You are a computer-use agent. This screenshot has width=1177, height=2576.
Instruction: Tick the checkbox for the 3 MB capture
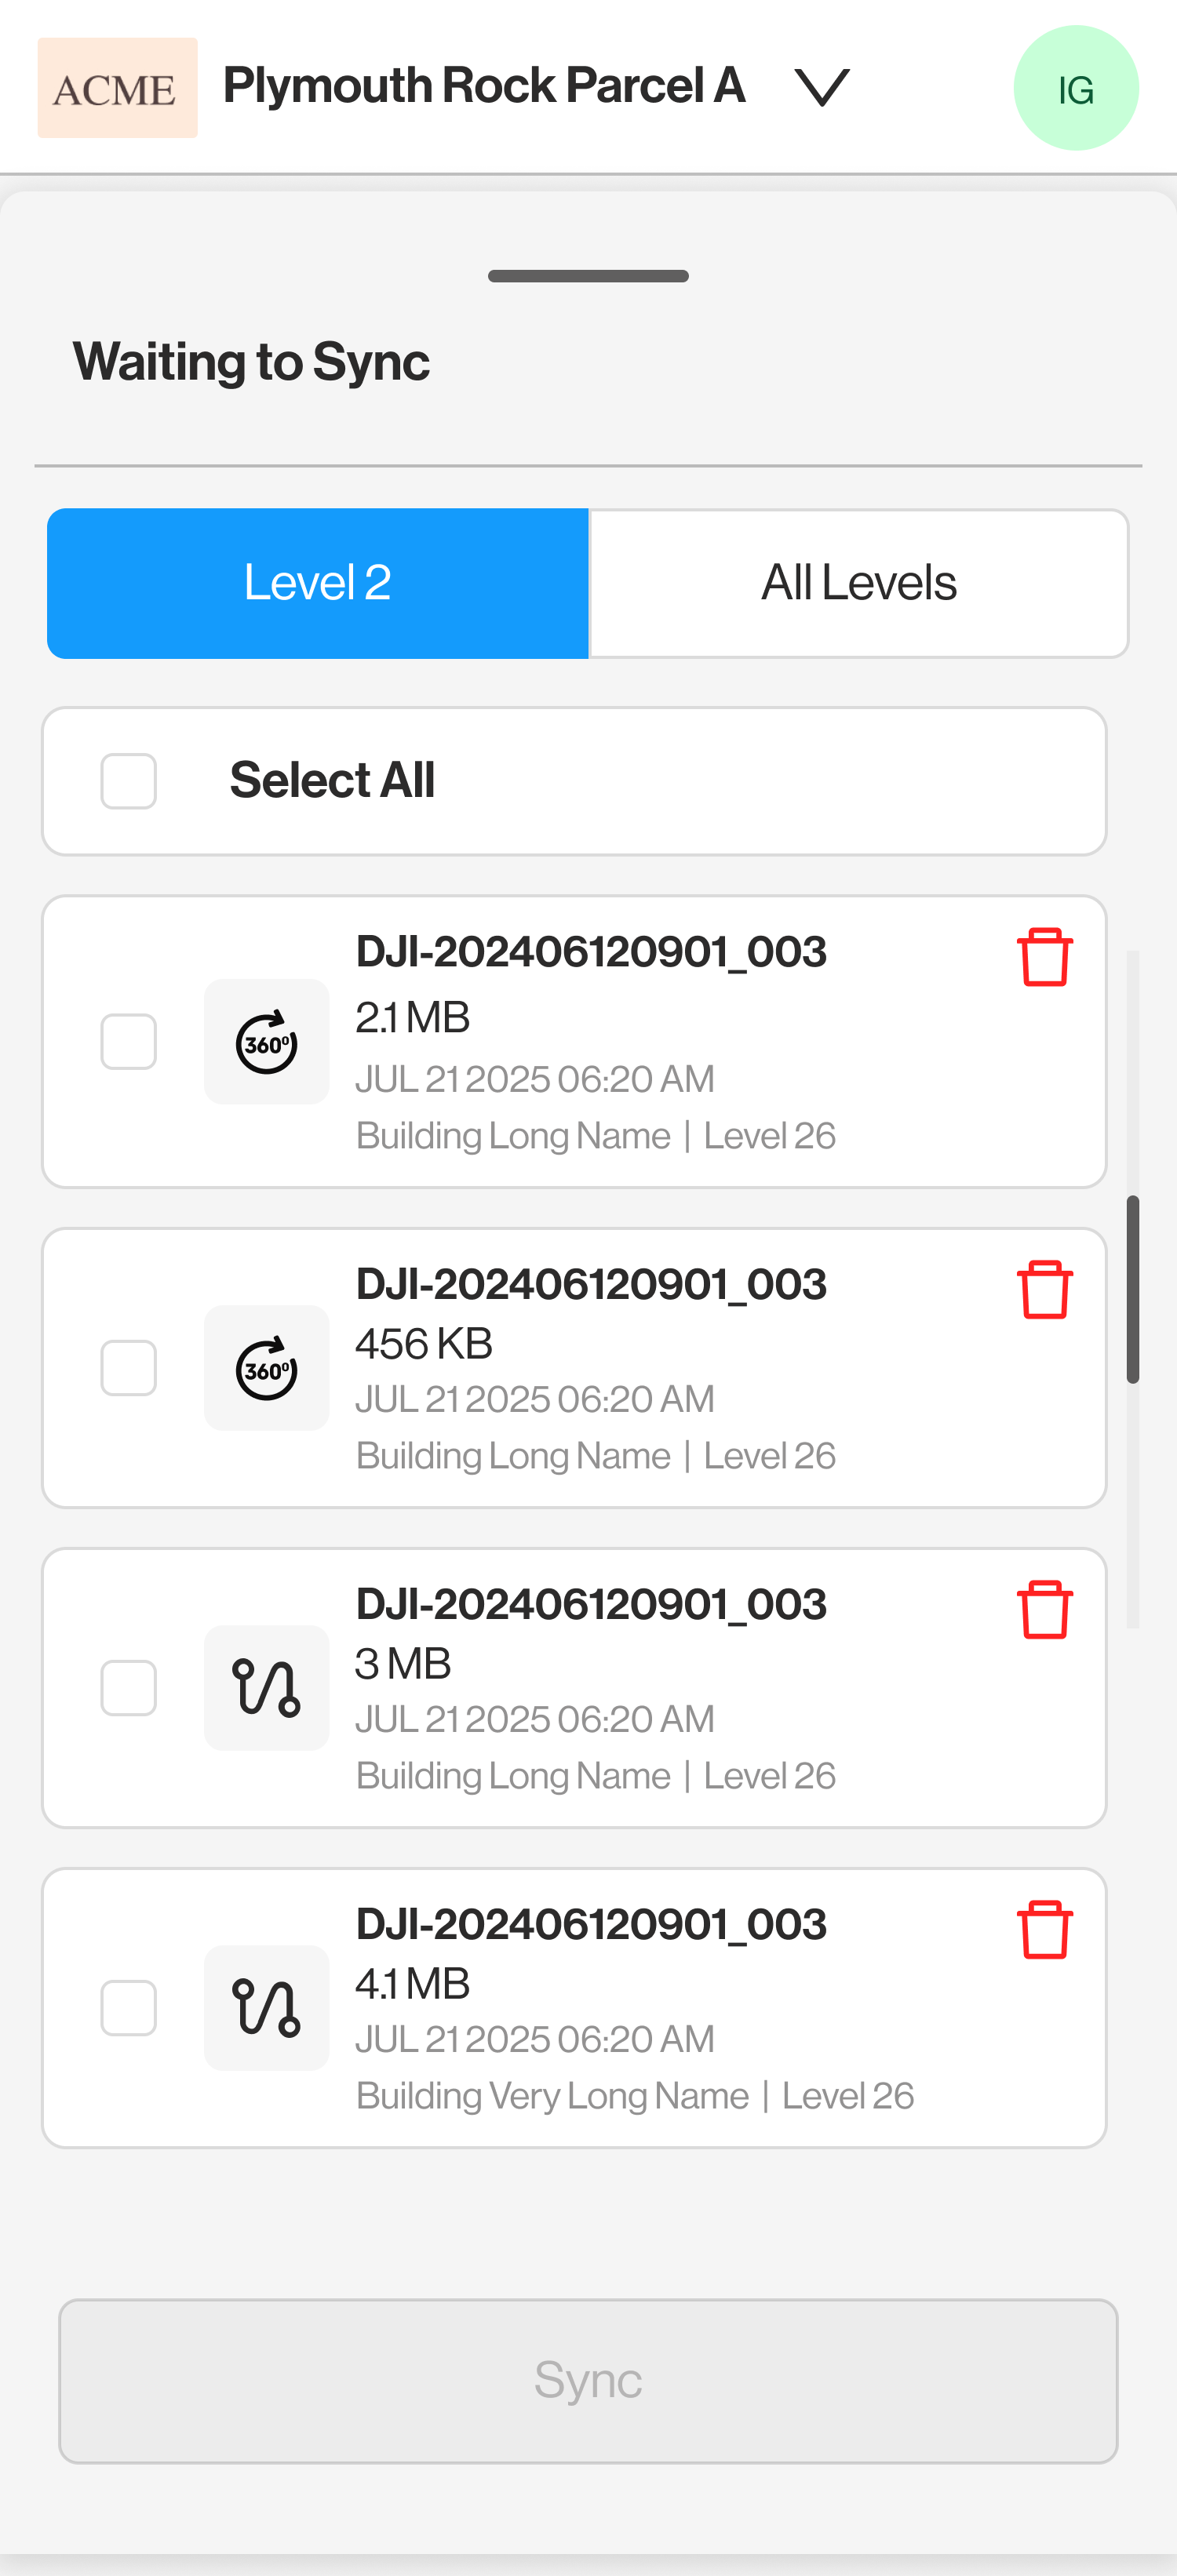(129, 1688)
